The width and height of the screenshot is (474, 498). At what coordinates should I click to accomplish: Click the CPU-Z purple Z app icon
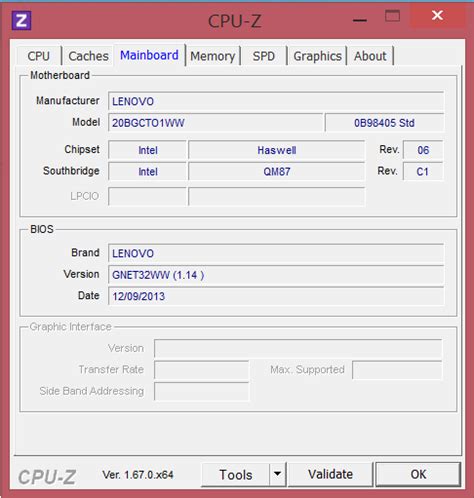pyautogui.click(x=22, y=20)
